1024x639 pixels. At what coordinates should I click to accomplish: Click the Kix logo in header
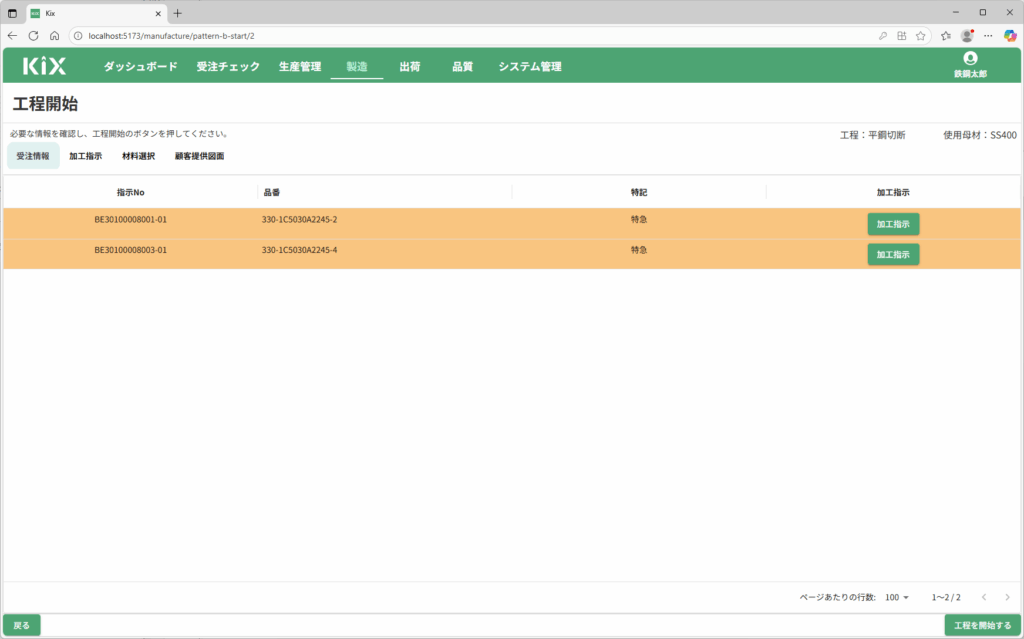pyautogui.click(x=44, y=66)
